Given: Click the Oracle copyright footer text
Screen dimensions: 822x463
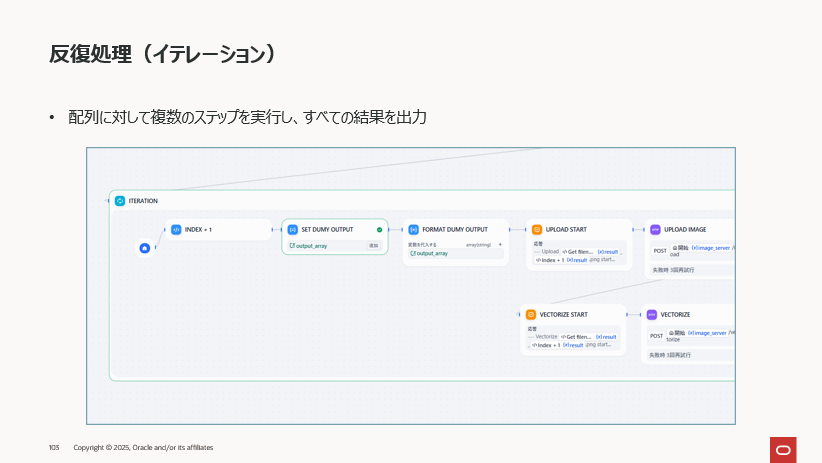Looking at the screenshot, I should (143, 447).
